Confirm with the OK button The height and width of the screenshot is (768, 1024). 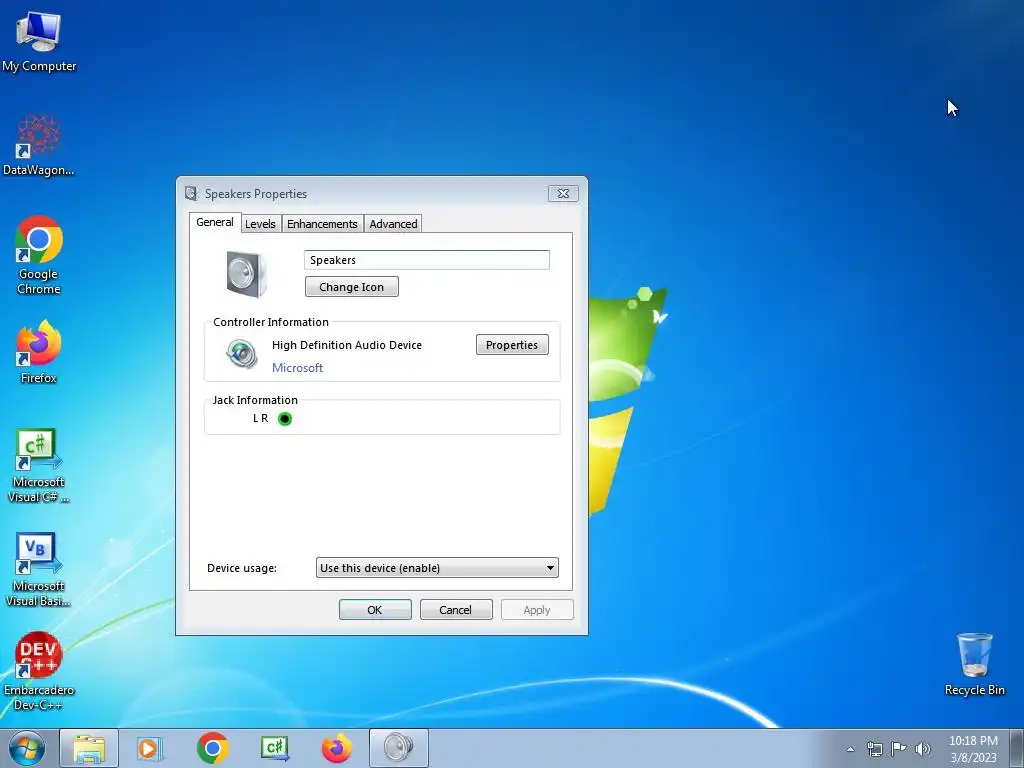point(375,609)
